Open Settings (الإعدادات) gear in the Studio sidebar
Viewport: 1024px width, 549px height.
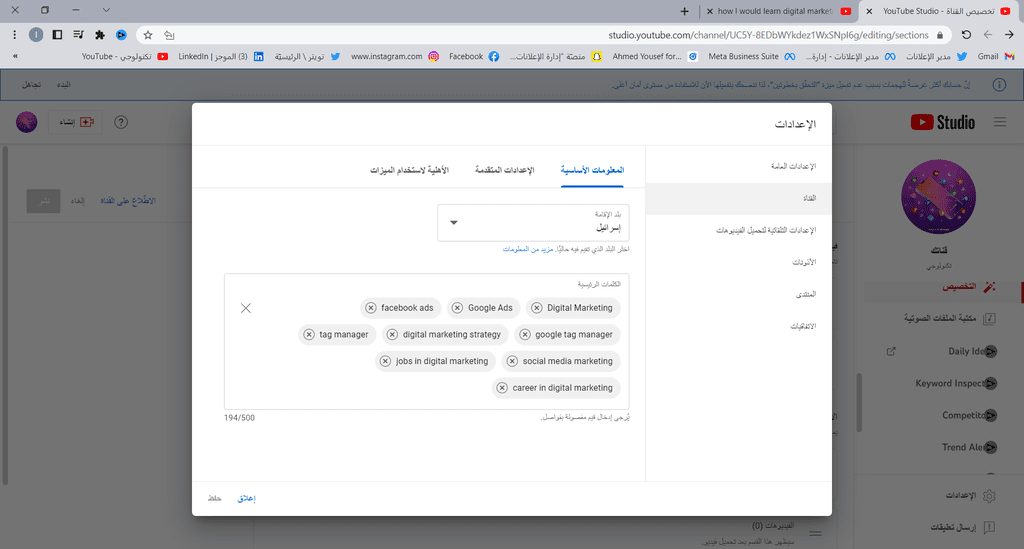[970, 495]
